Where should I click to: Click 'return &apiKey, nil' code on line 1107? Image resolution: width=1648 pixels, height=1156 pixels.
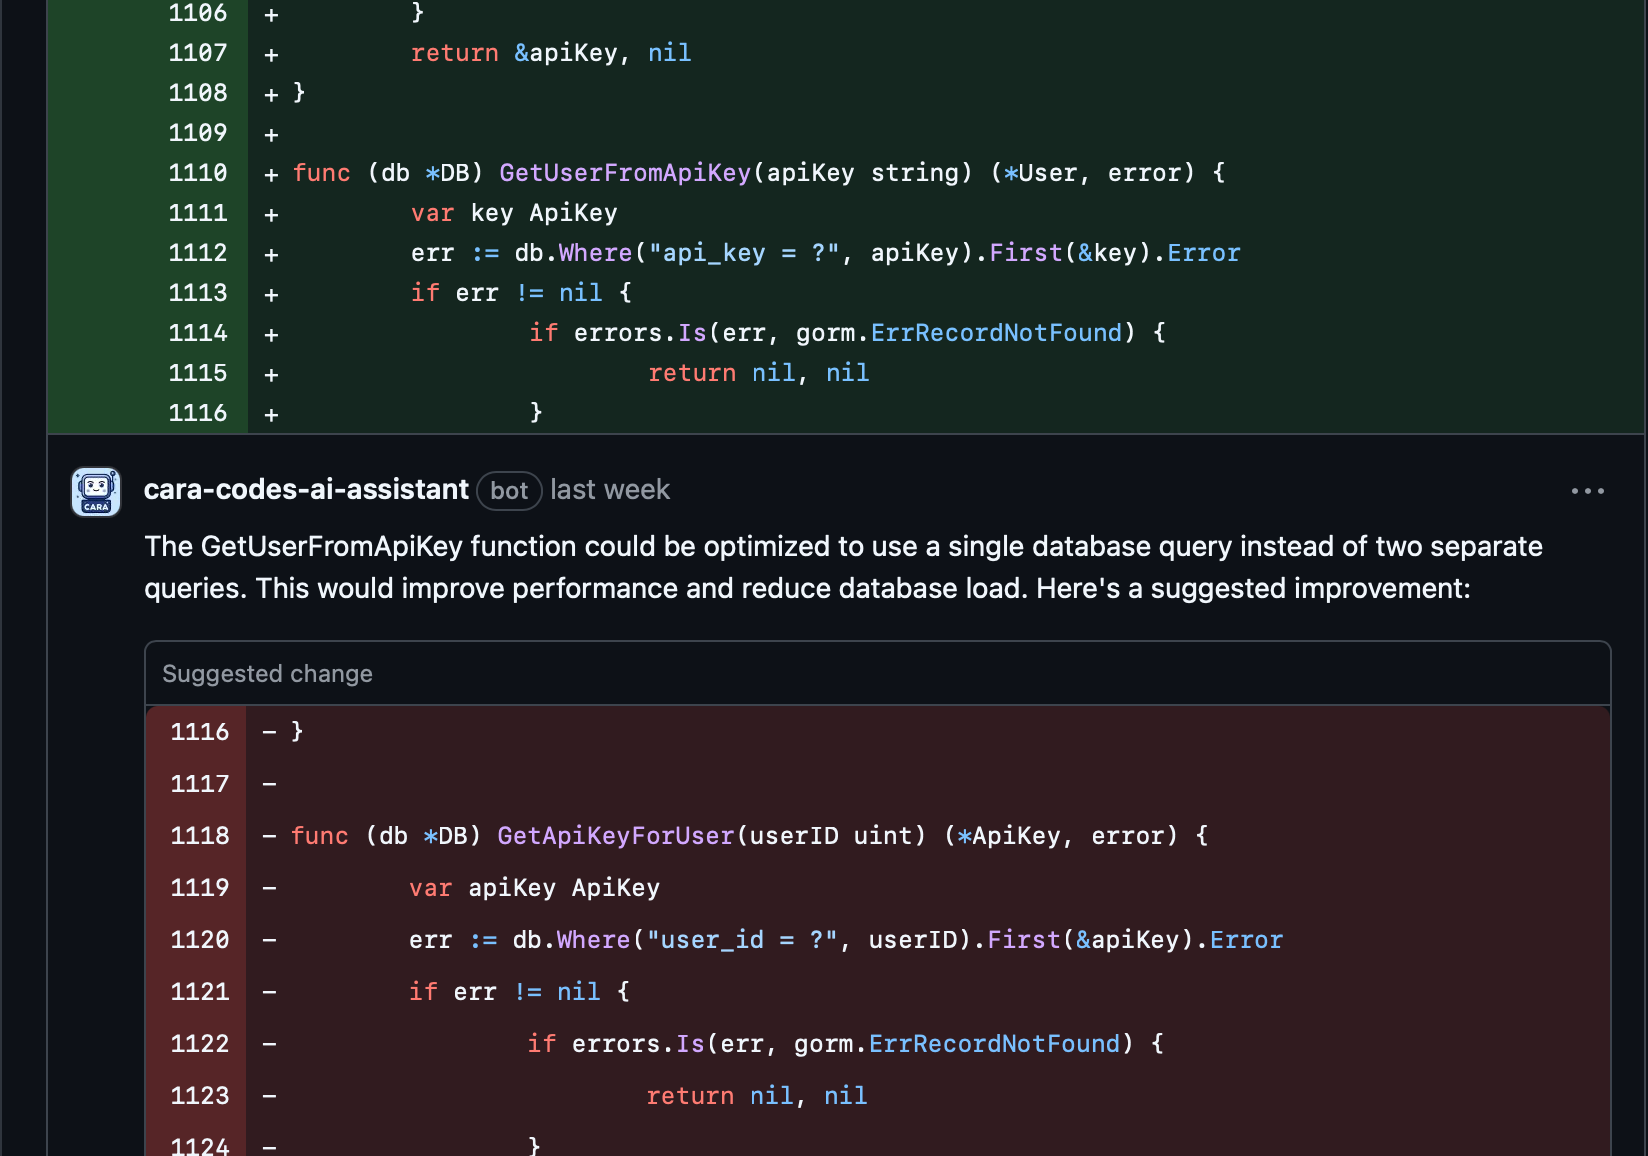tap(551, 53)
